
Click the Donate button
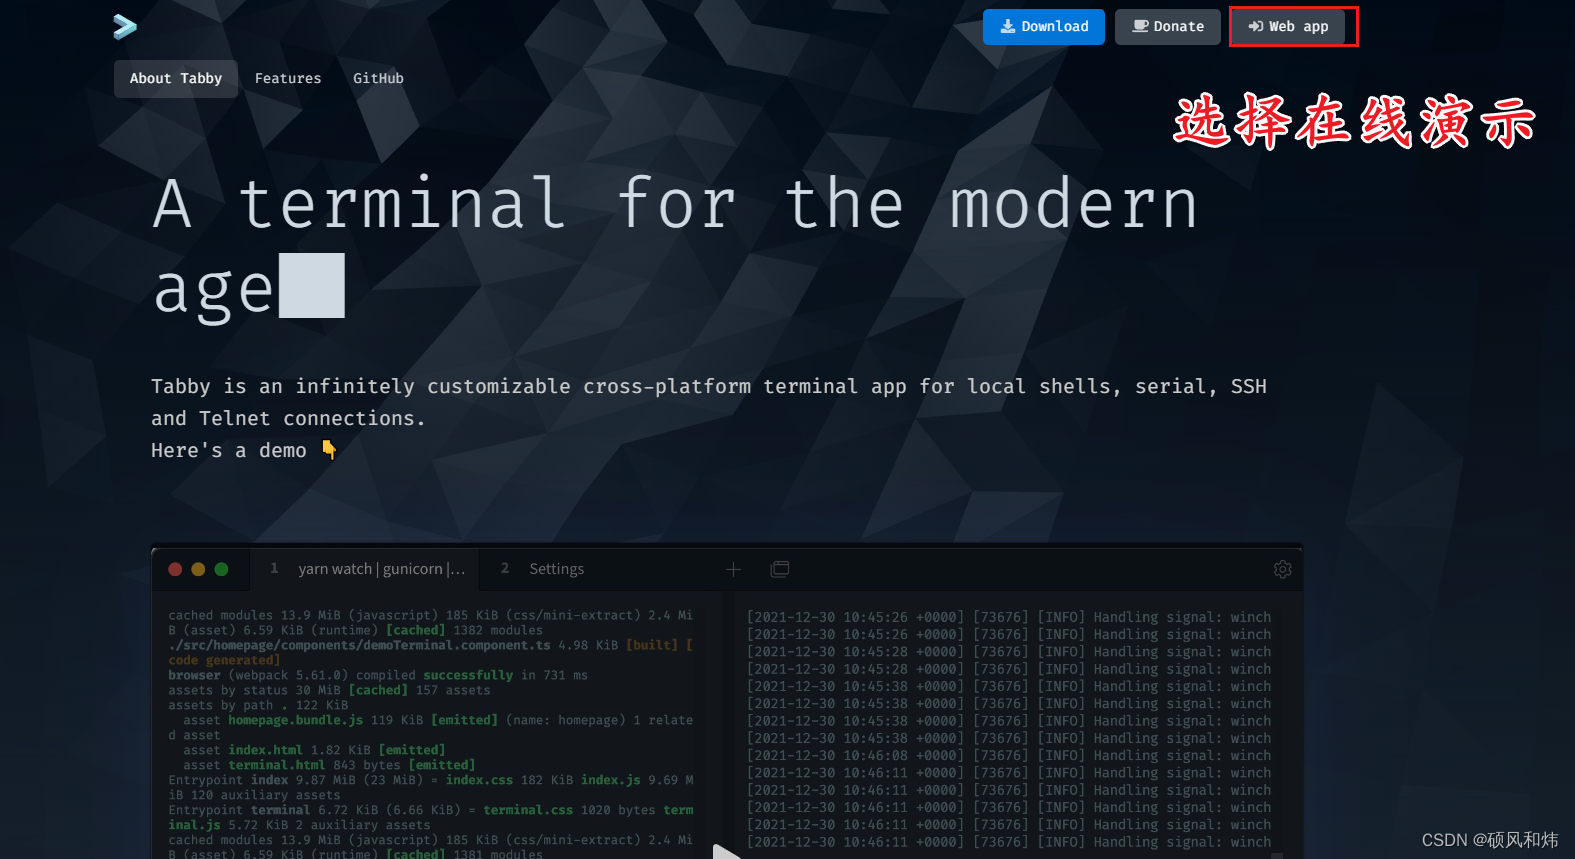click(x=1167, y=27)
